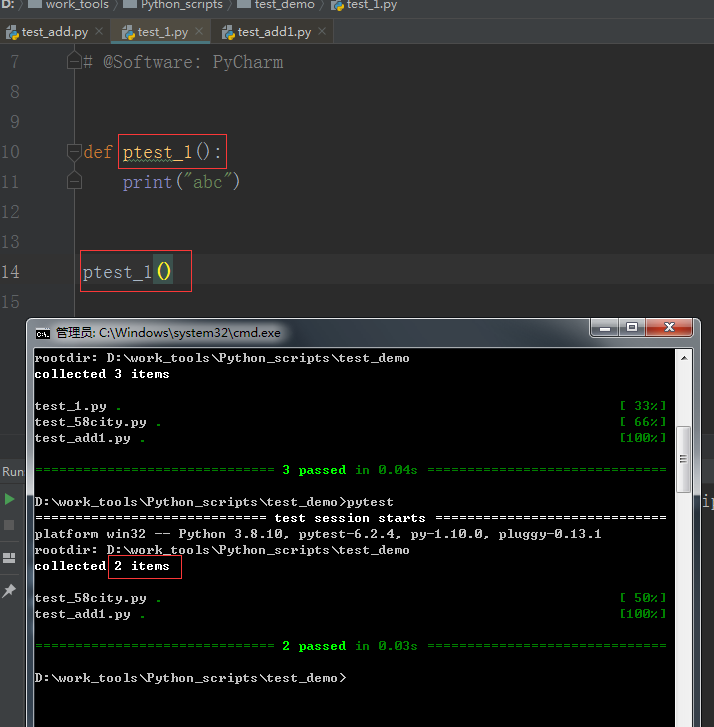Screen dimensions: 714x727
Task: Click the "collected 3 items" line in cmd
Action: click(102, 374)
